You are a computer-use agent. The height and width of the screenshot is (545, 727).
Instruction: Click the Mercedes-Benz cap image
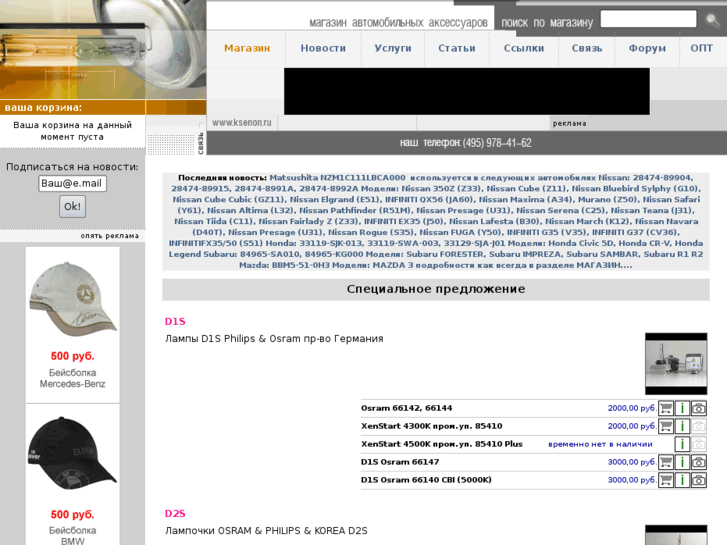pos(73,299)
